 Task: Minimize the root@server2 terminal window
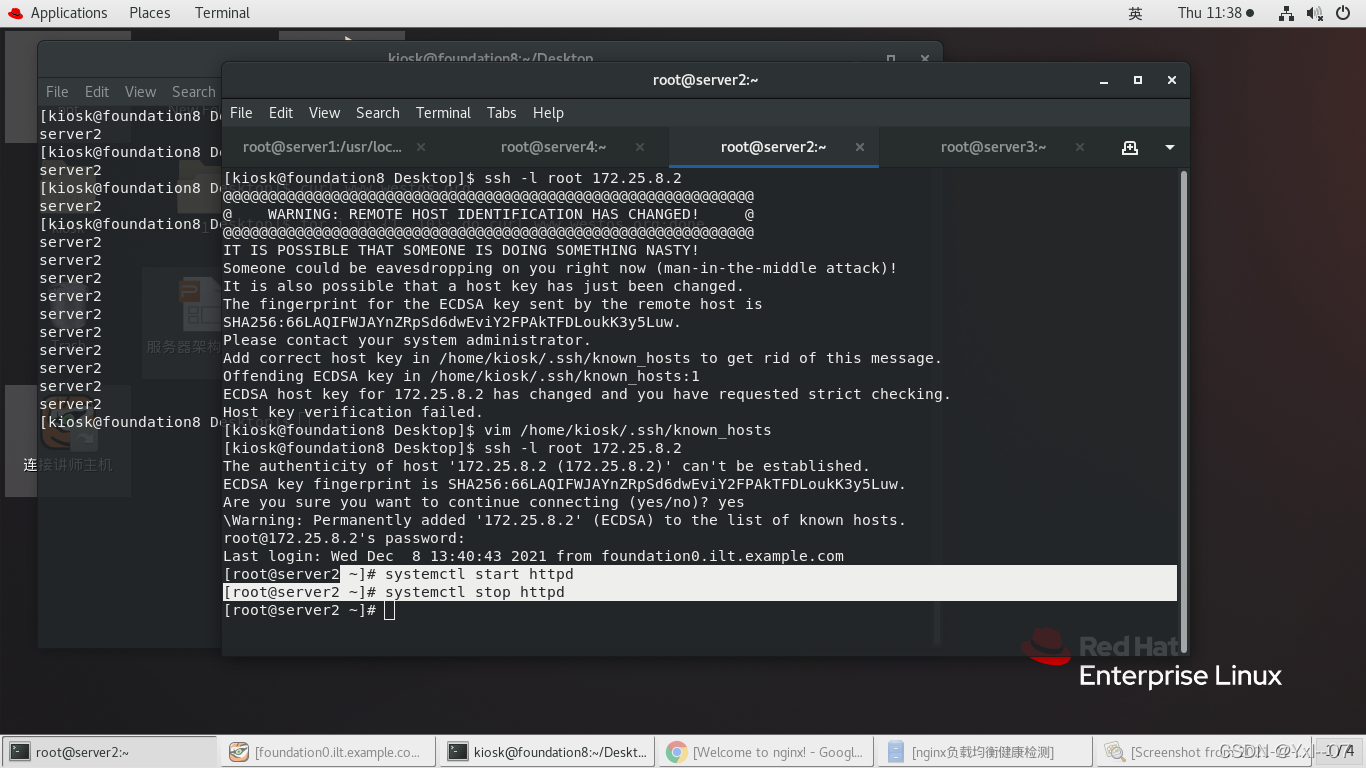click(1104, 80)
